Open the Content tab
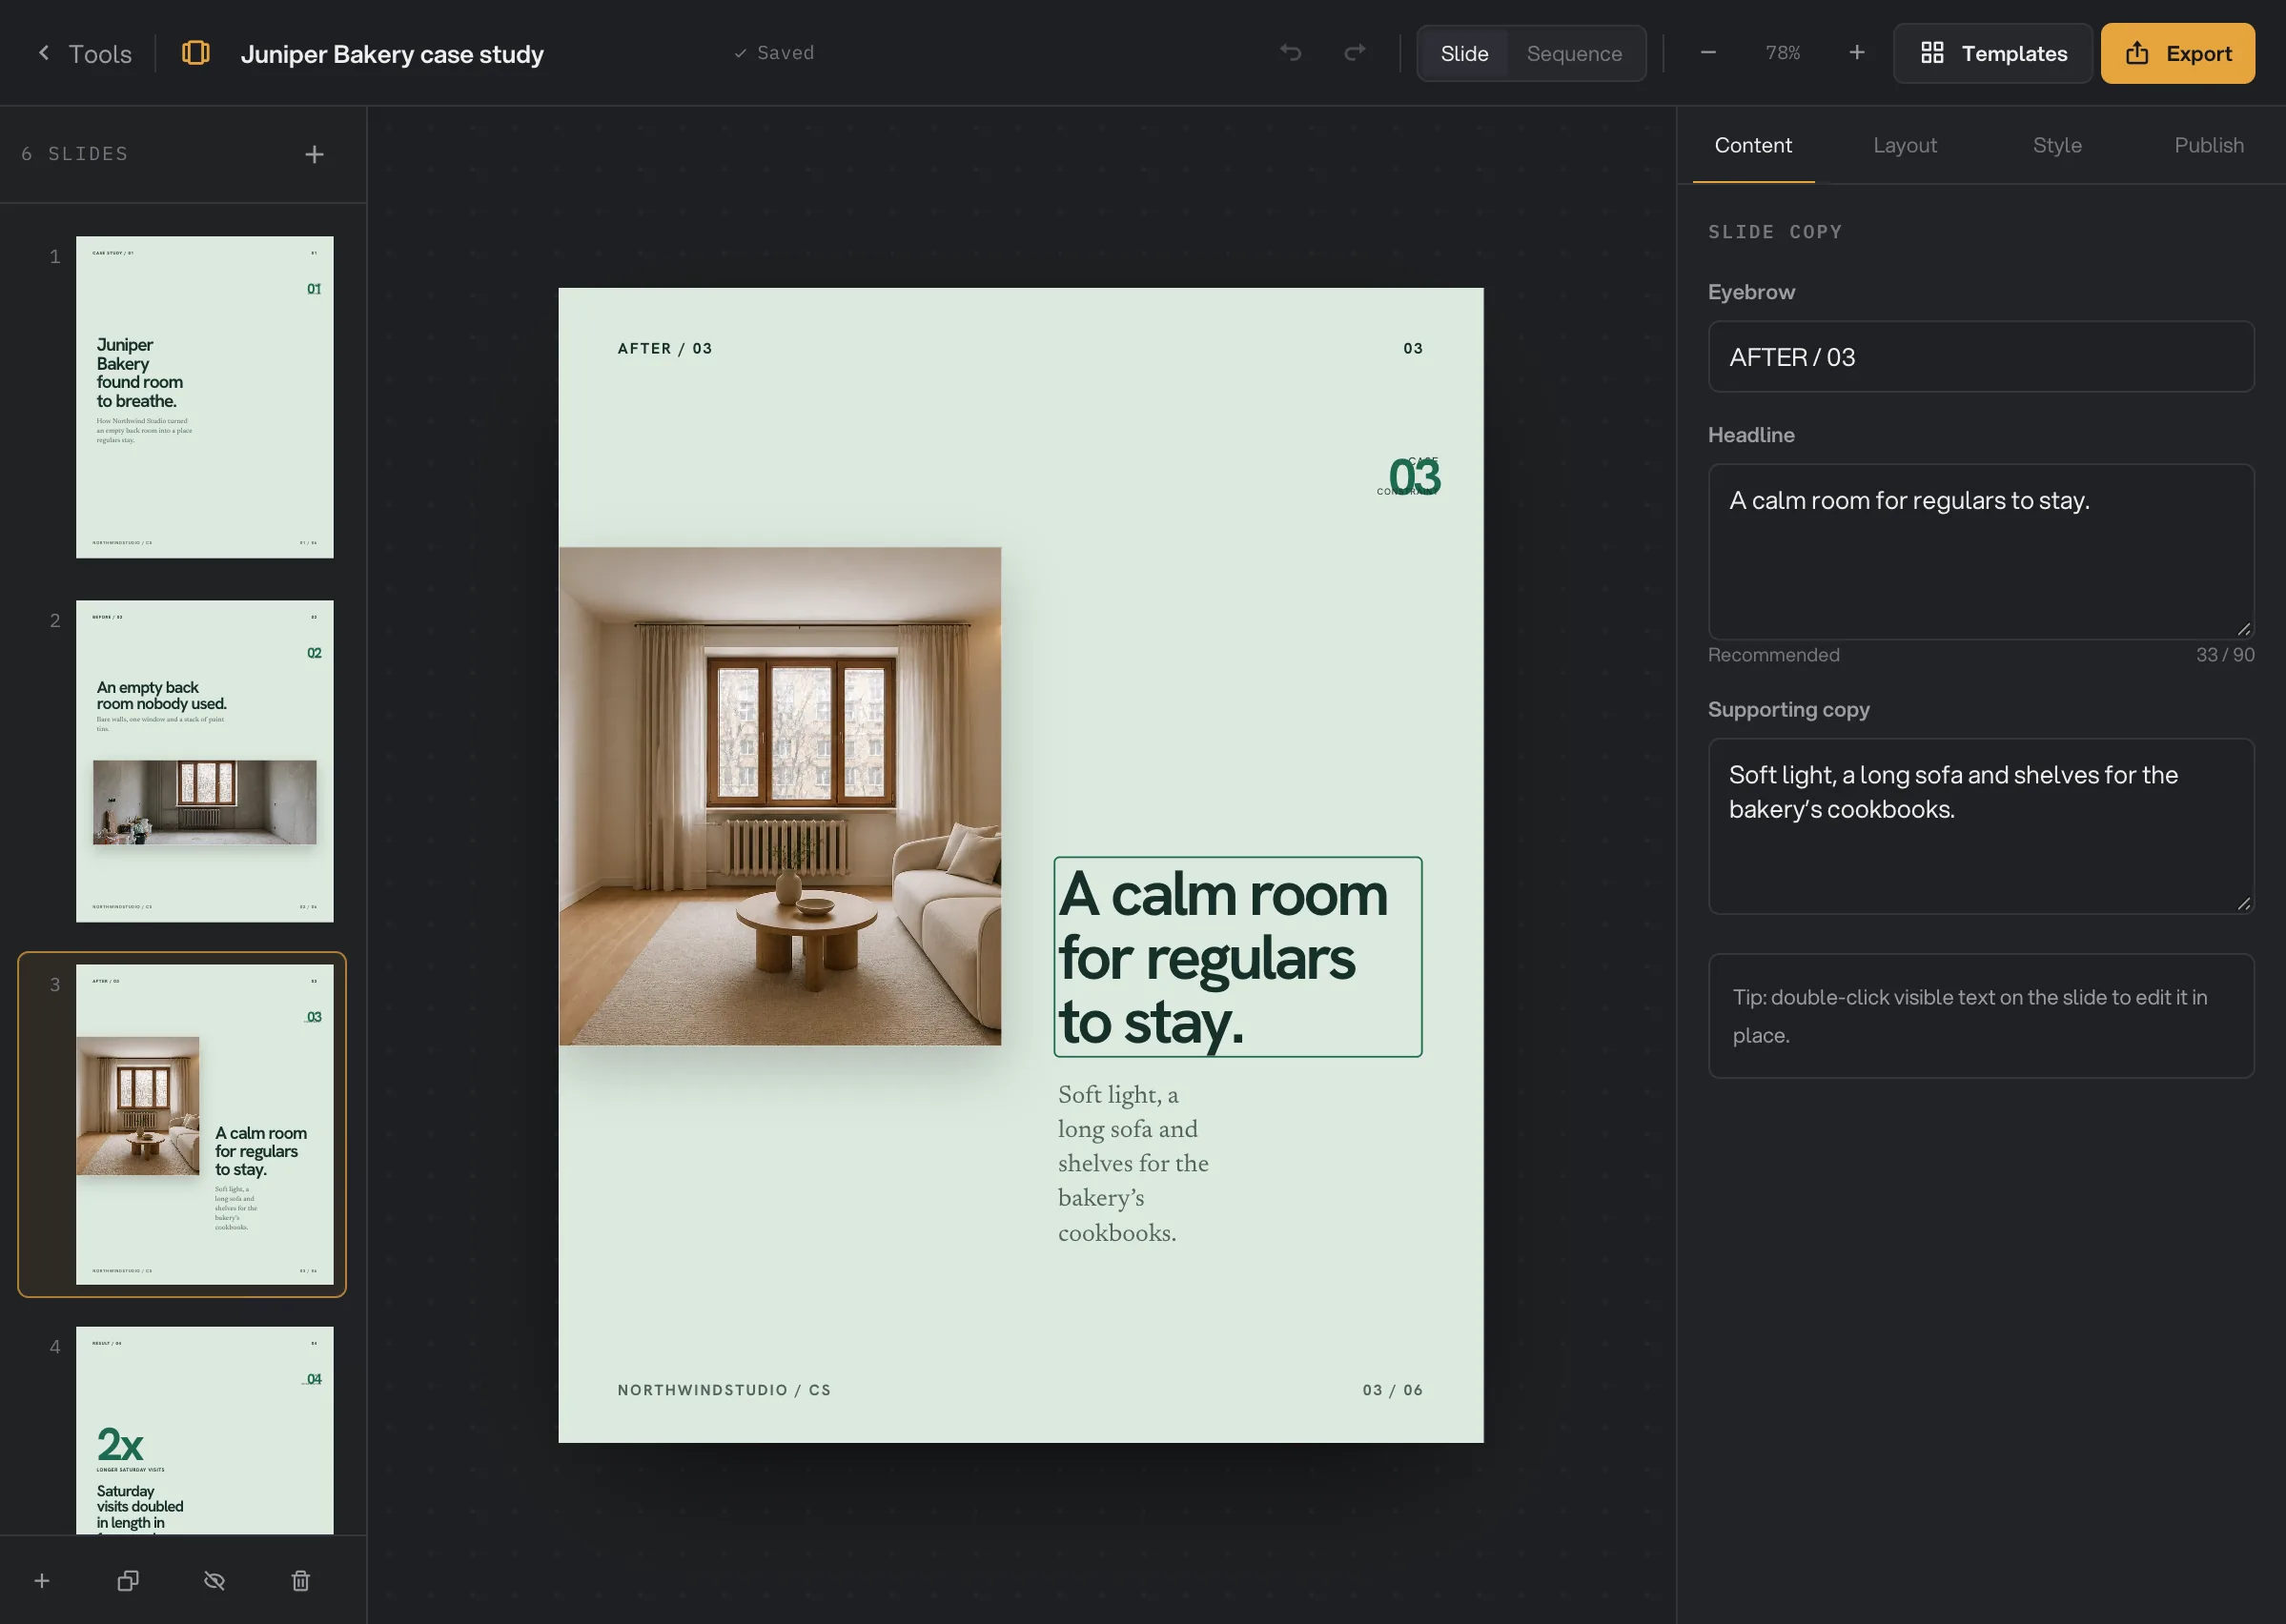 (1752, 145)
